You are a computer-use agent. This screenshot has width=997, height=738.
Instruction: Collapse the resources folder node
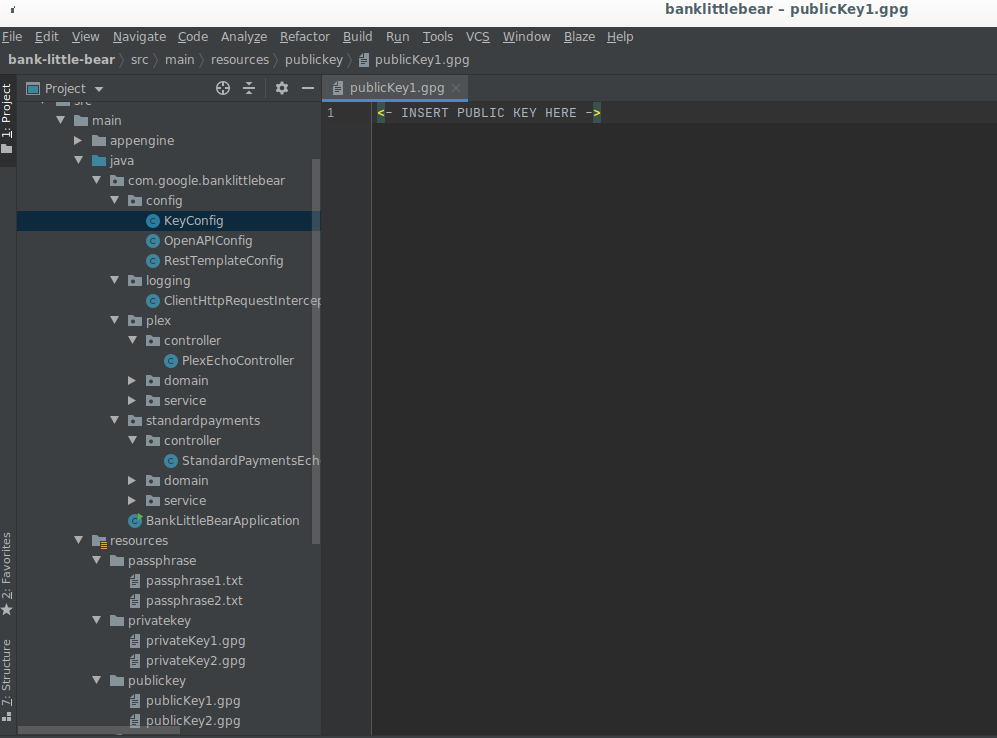[x=78, y=540]
